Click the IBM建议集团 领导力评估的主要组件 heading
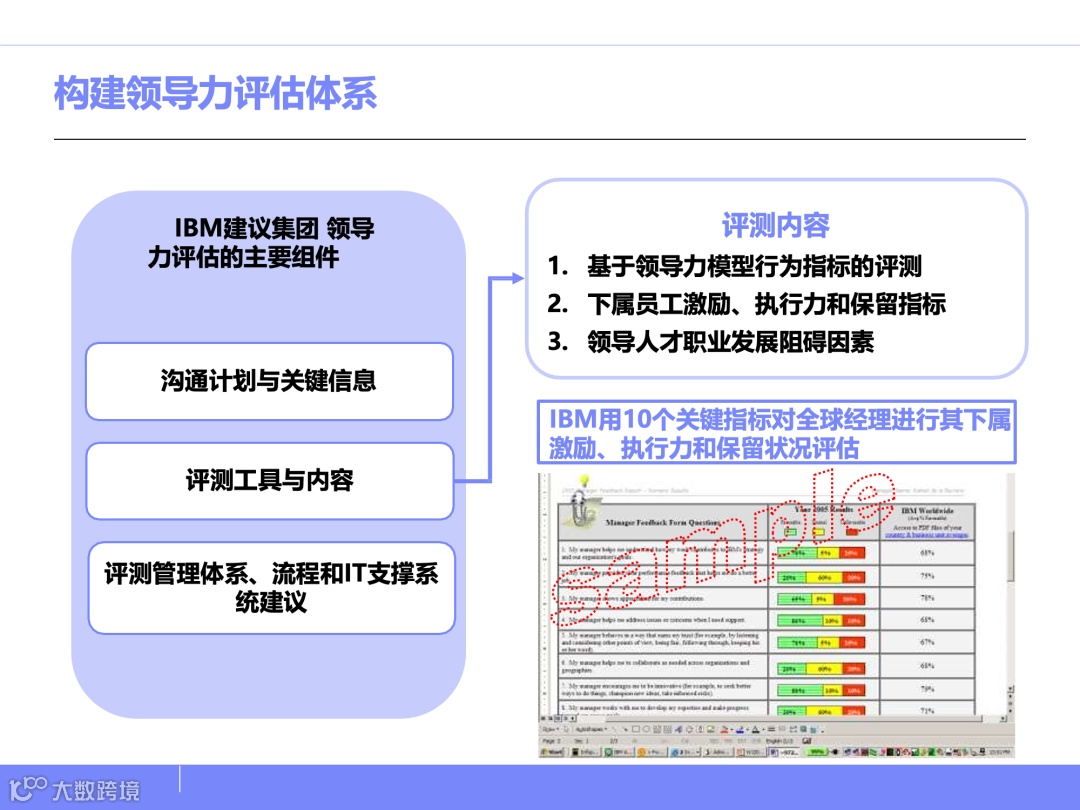 260,242
